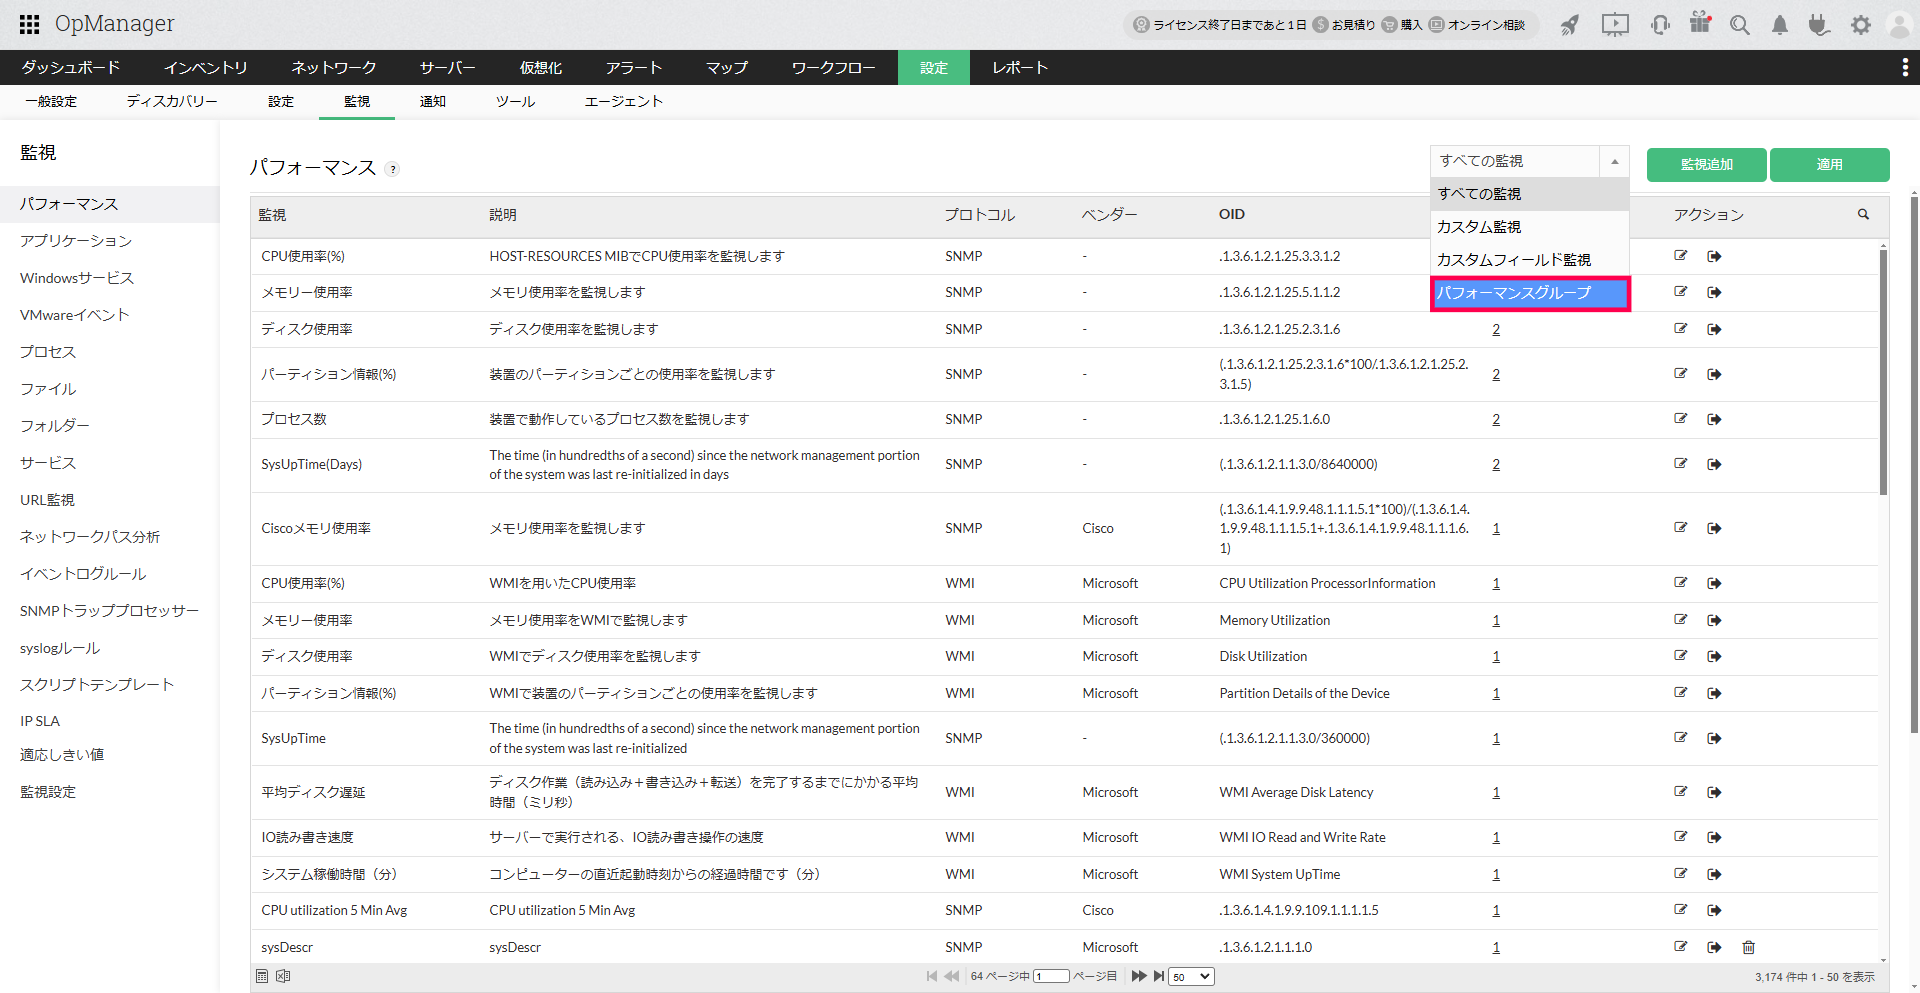The image size is (1920, 993).
Task: Click the next page arrow in pagination
Action: click(x=1138, y=976)
